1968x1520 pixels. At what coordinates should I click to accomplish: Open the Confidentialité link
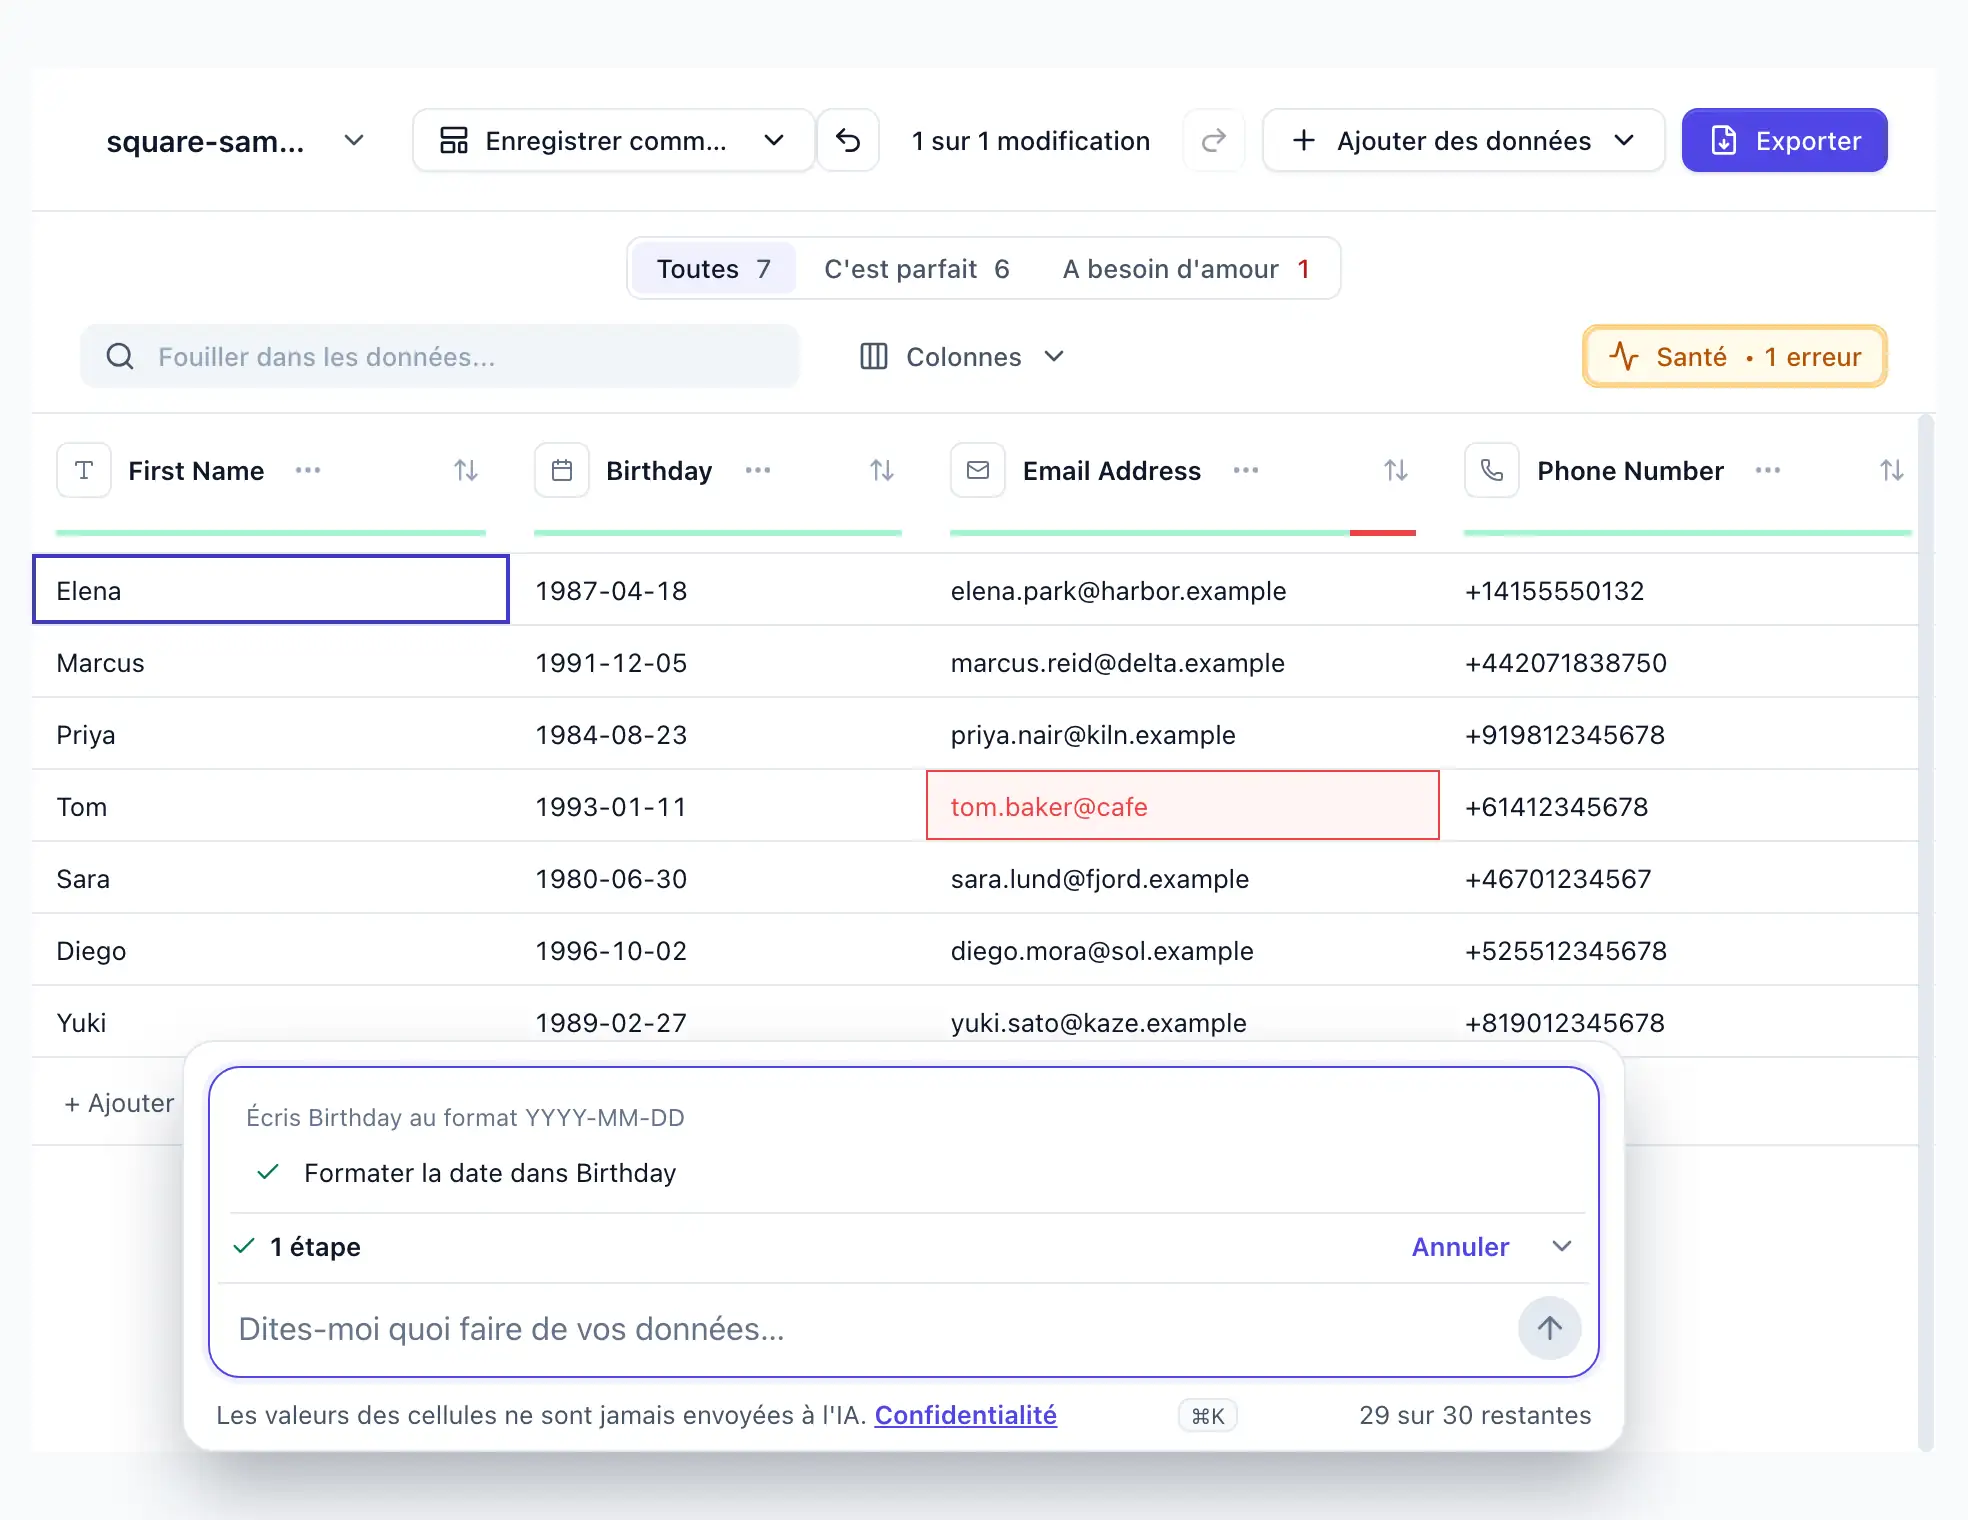tap(965, 1415)
